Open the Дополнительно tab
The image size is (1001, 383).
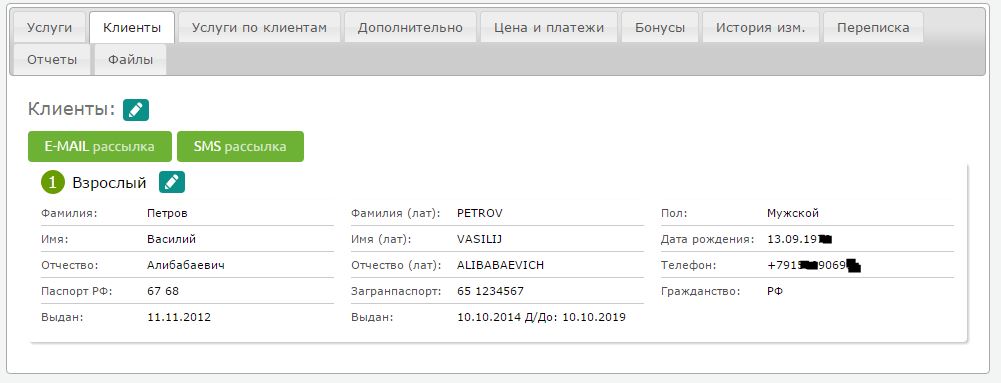pyautogui.click(x=410, y=27)
